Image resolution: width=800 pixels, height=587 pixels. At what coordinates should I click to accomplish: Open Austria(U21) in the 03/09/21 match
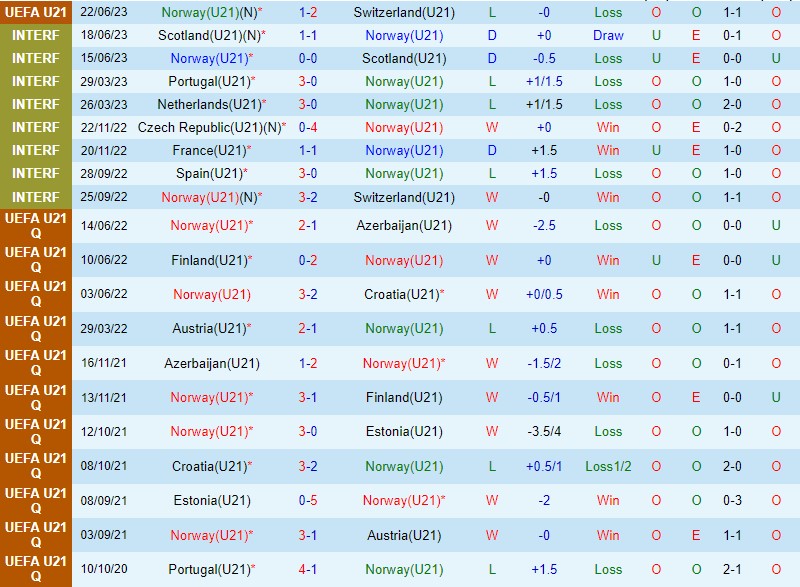404,535
